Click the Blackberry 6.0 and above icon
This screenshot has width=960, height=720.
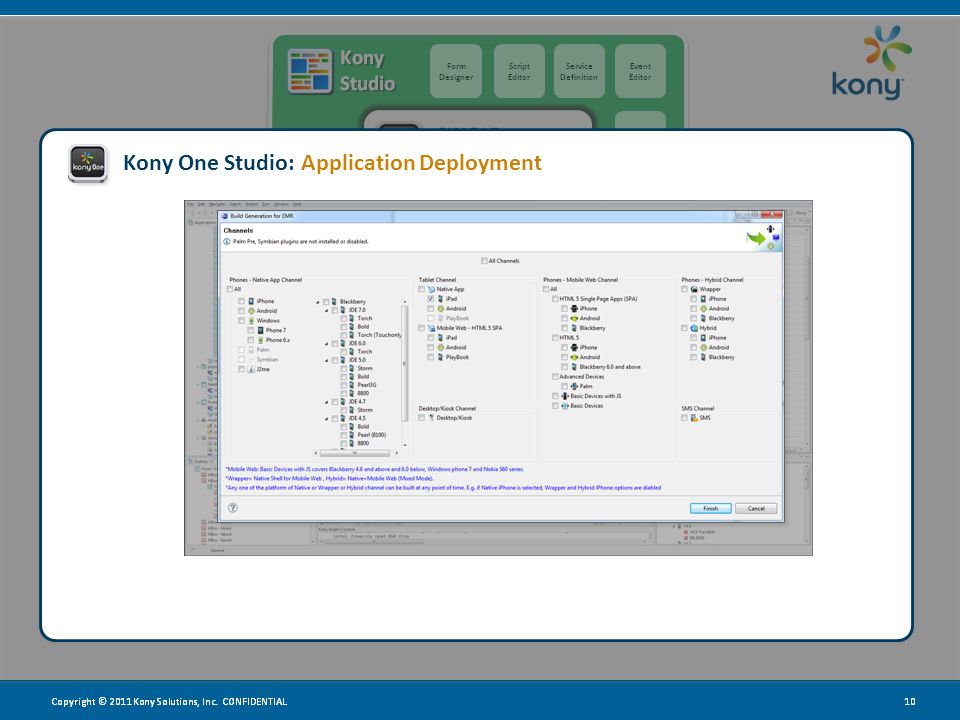(574, 367)
